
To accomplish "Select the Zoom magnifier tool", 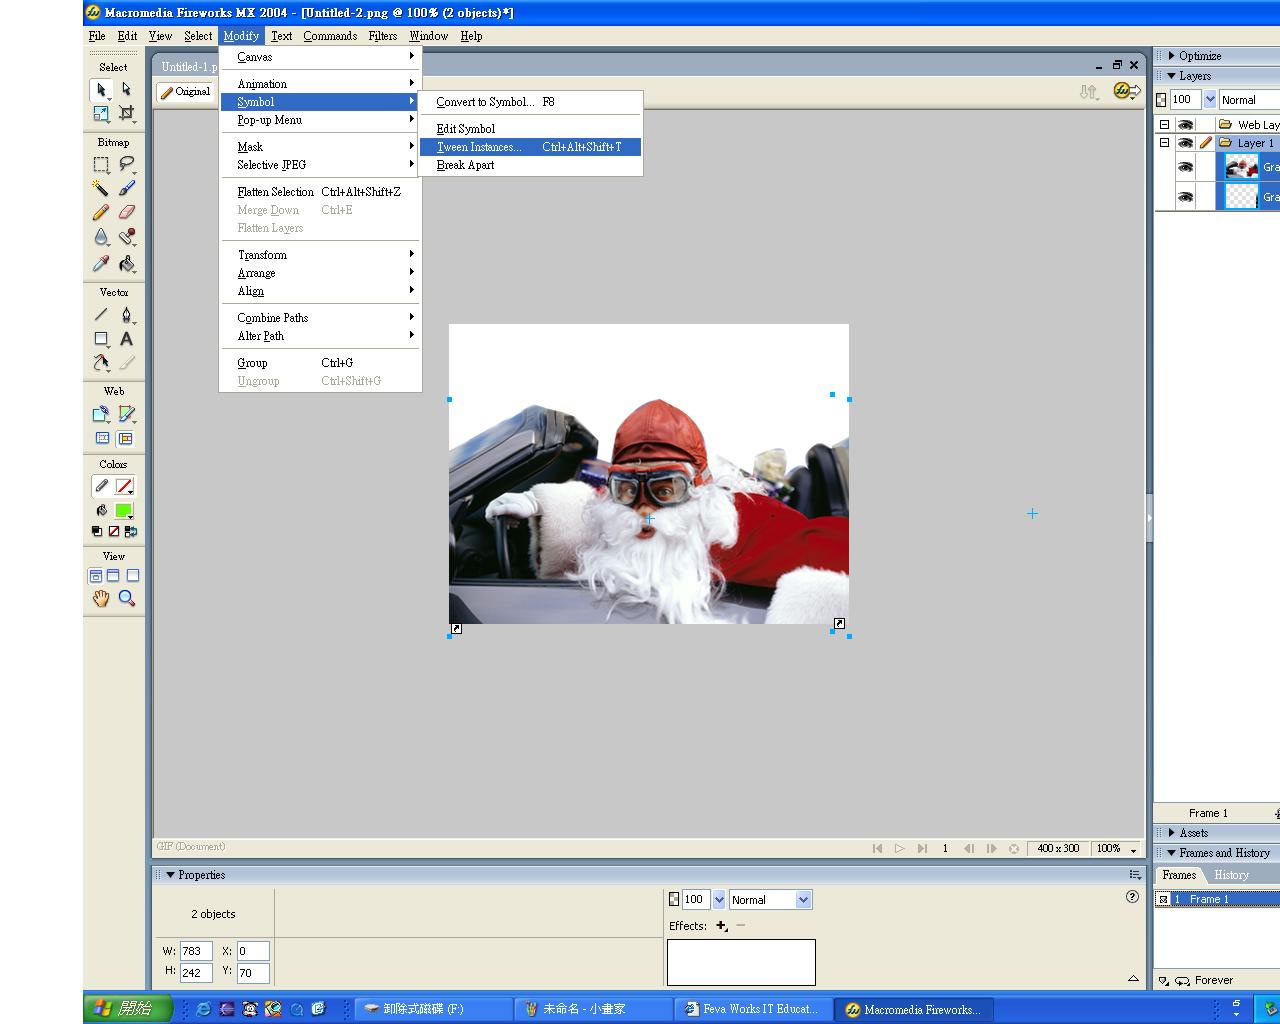I will (x=126, y=598).
